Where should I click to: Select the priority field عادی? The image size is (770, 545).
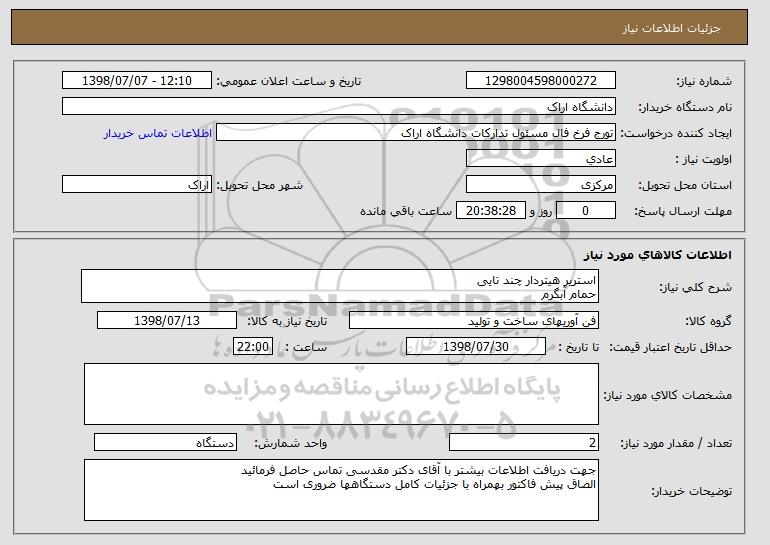click(541, 159)
